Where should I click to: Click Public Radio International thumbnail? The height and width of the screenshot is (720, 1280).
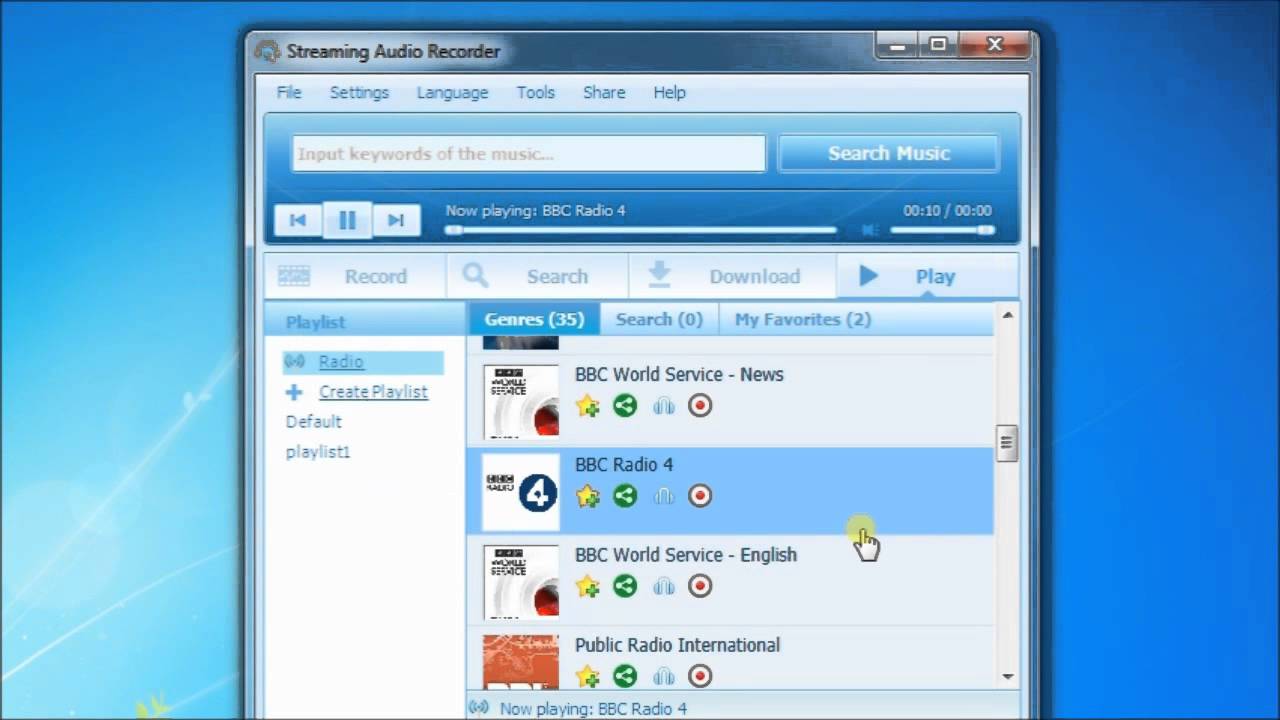(521, 661)
